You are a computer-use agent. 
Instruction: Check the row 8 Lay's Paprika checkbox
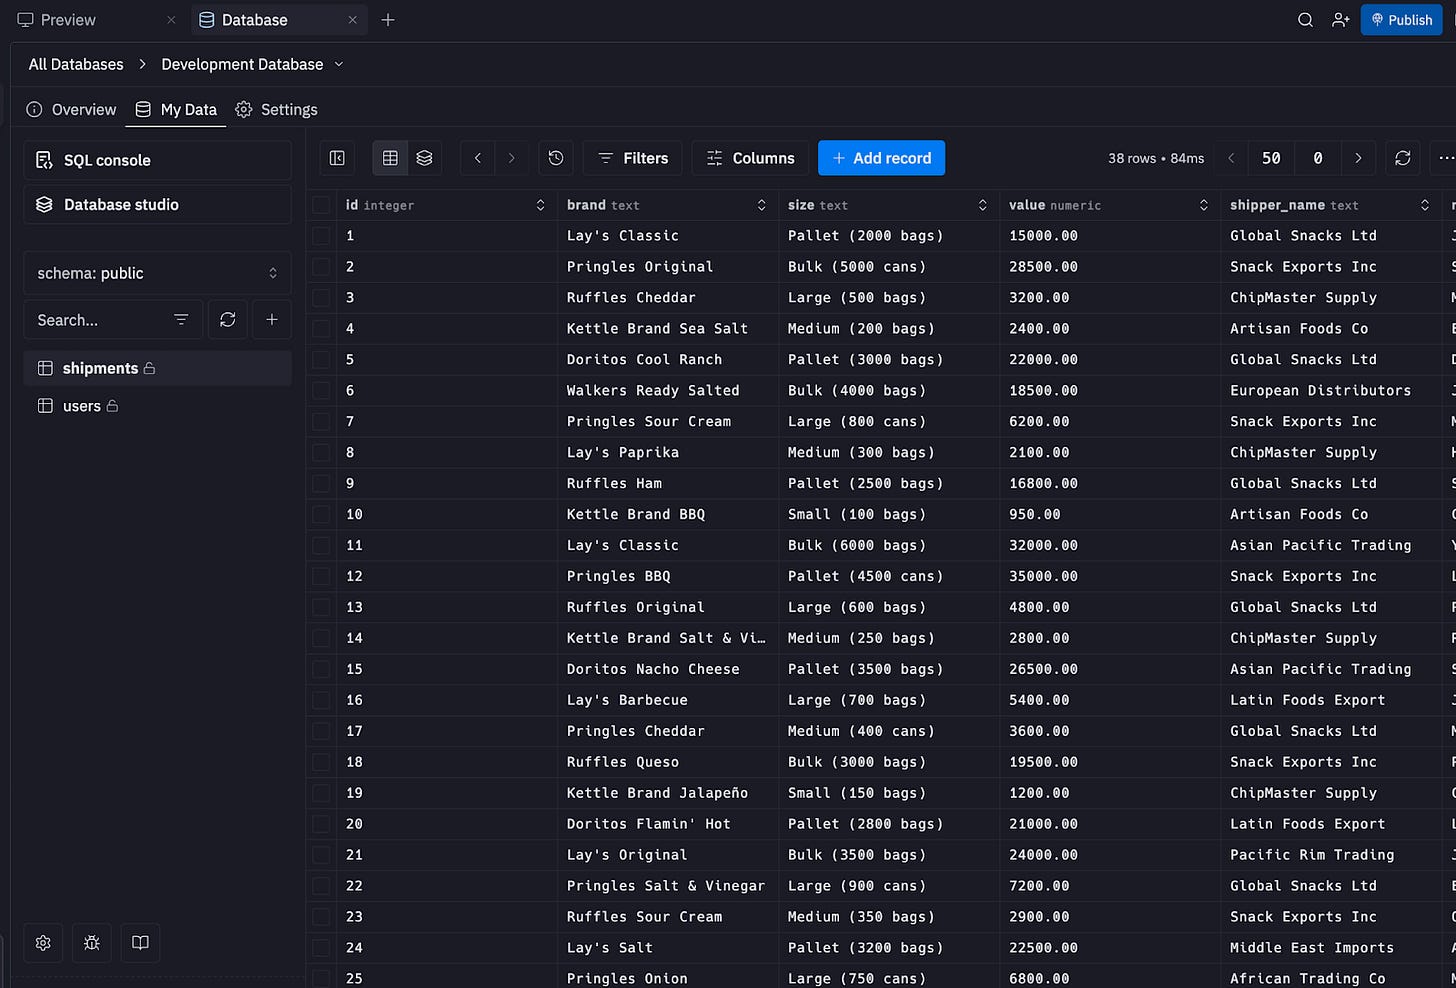point(321,453)
